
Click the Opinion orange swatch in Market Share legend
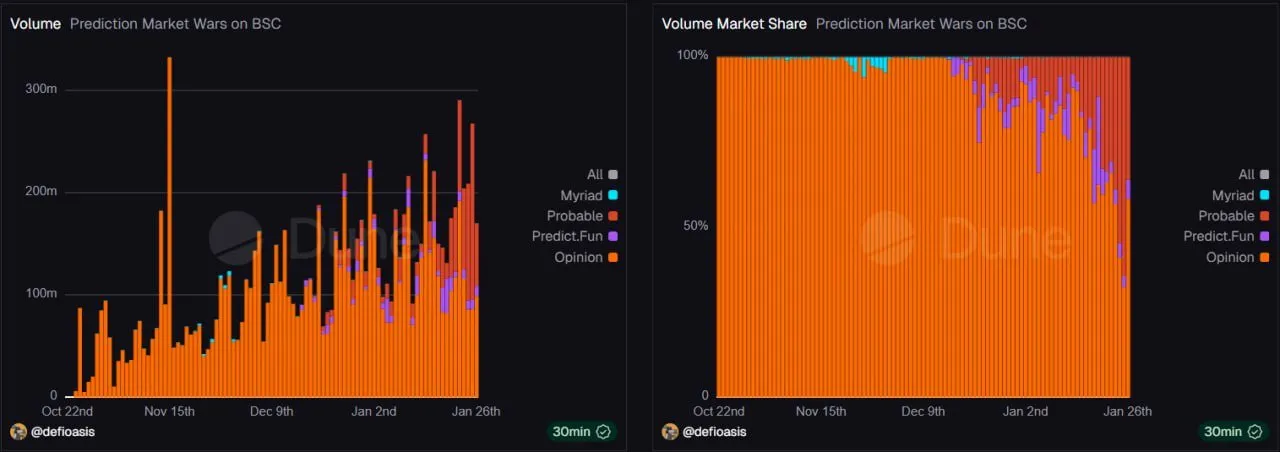click(1265, 257)
